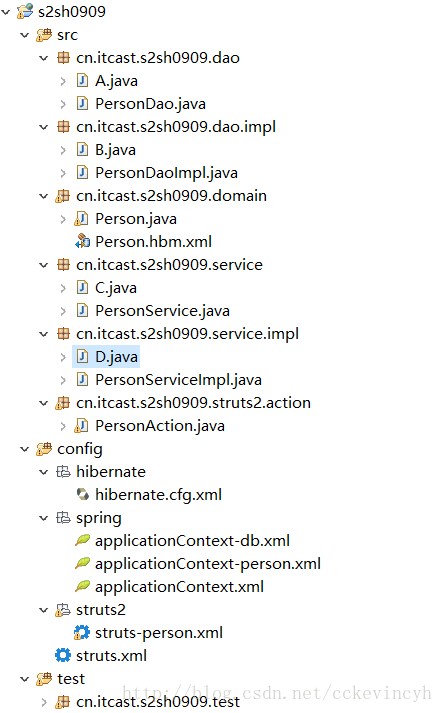
Task: Collapse the src folder node
Action: [x=25, y=35]
